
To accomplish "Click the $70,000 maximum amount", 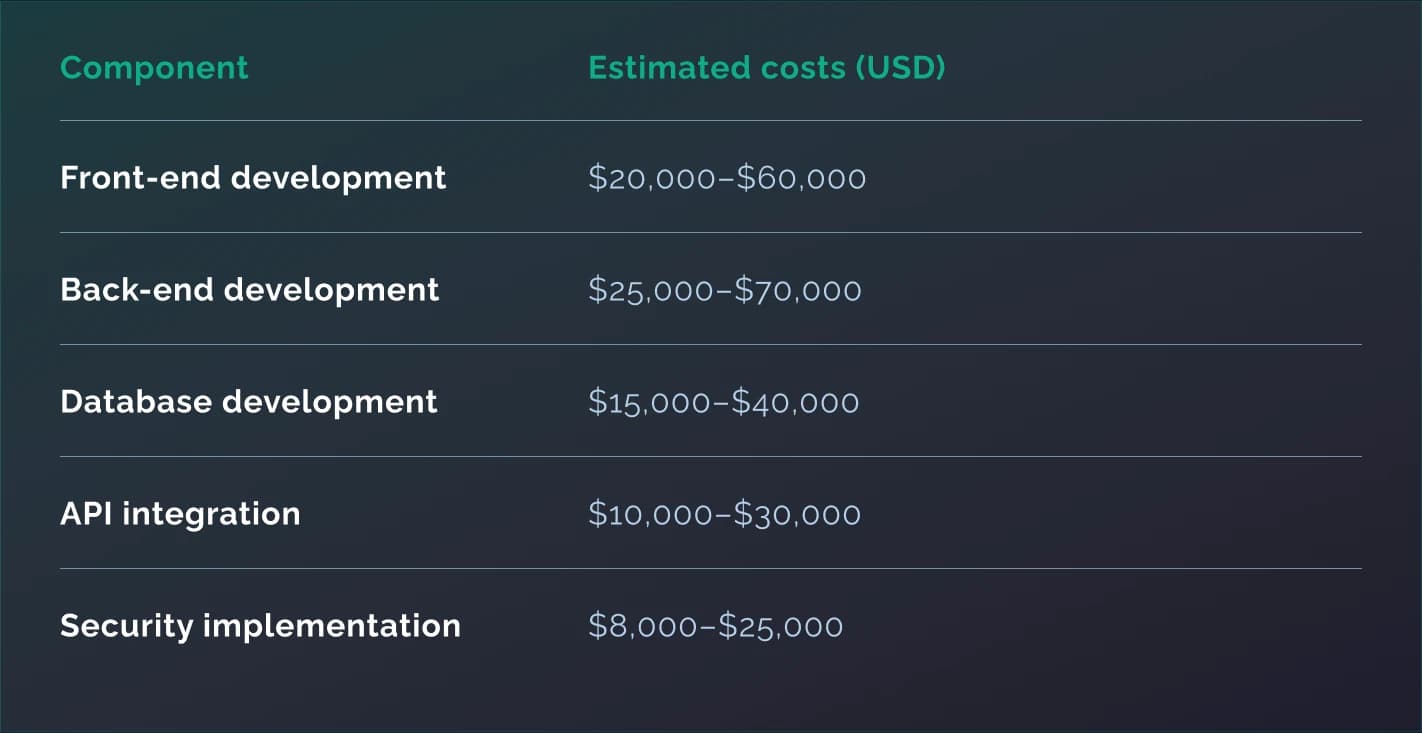I will 798,291.
